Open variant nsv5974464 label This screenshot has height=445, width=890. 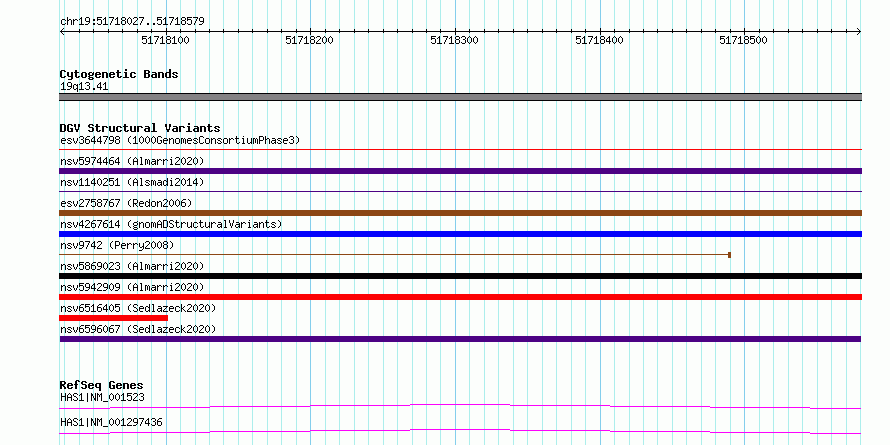132,161
